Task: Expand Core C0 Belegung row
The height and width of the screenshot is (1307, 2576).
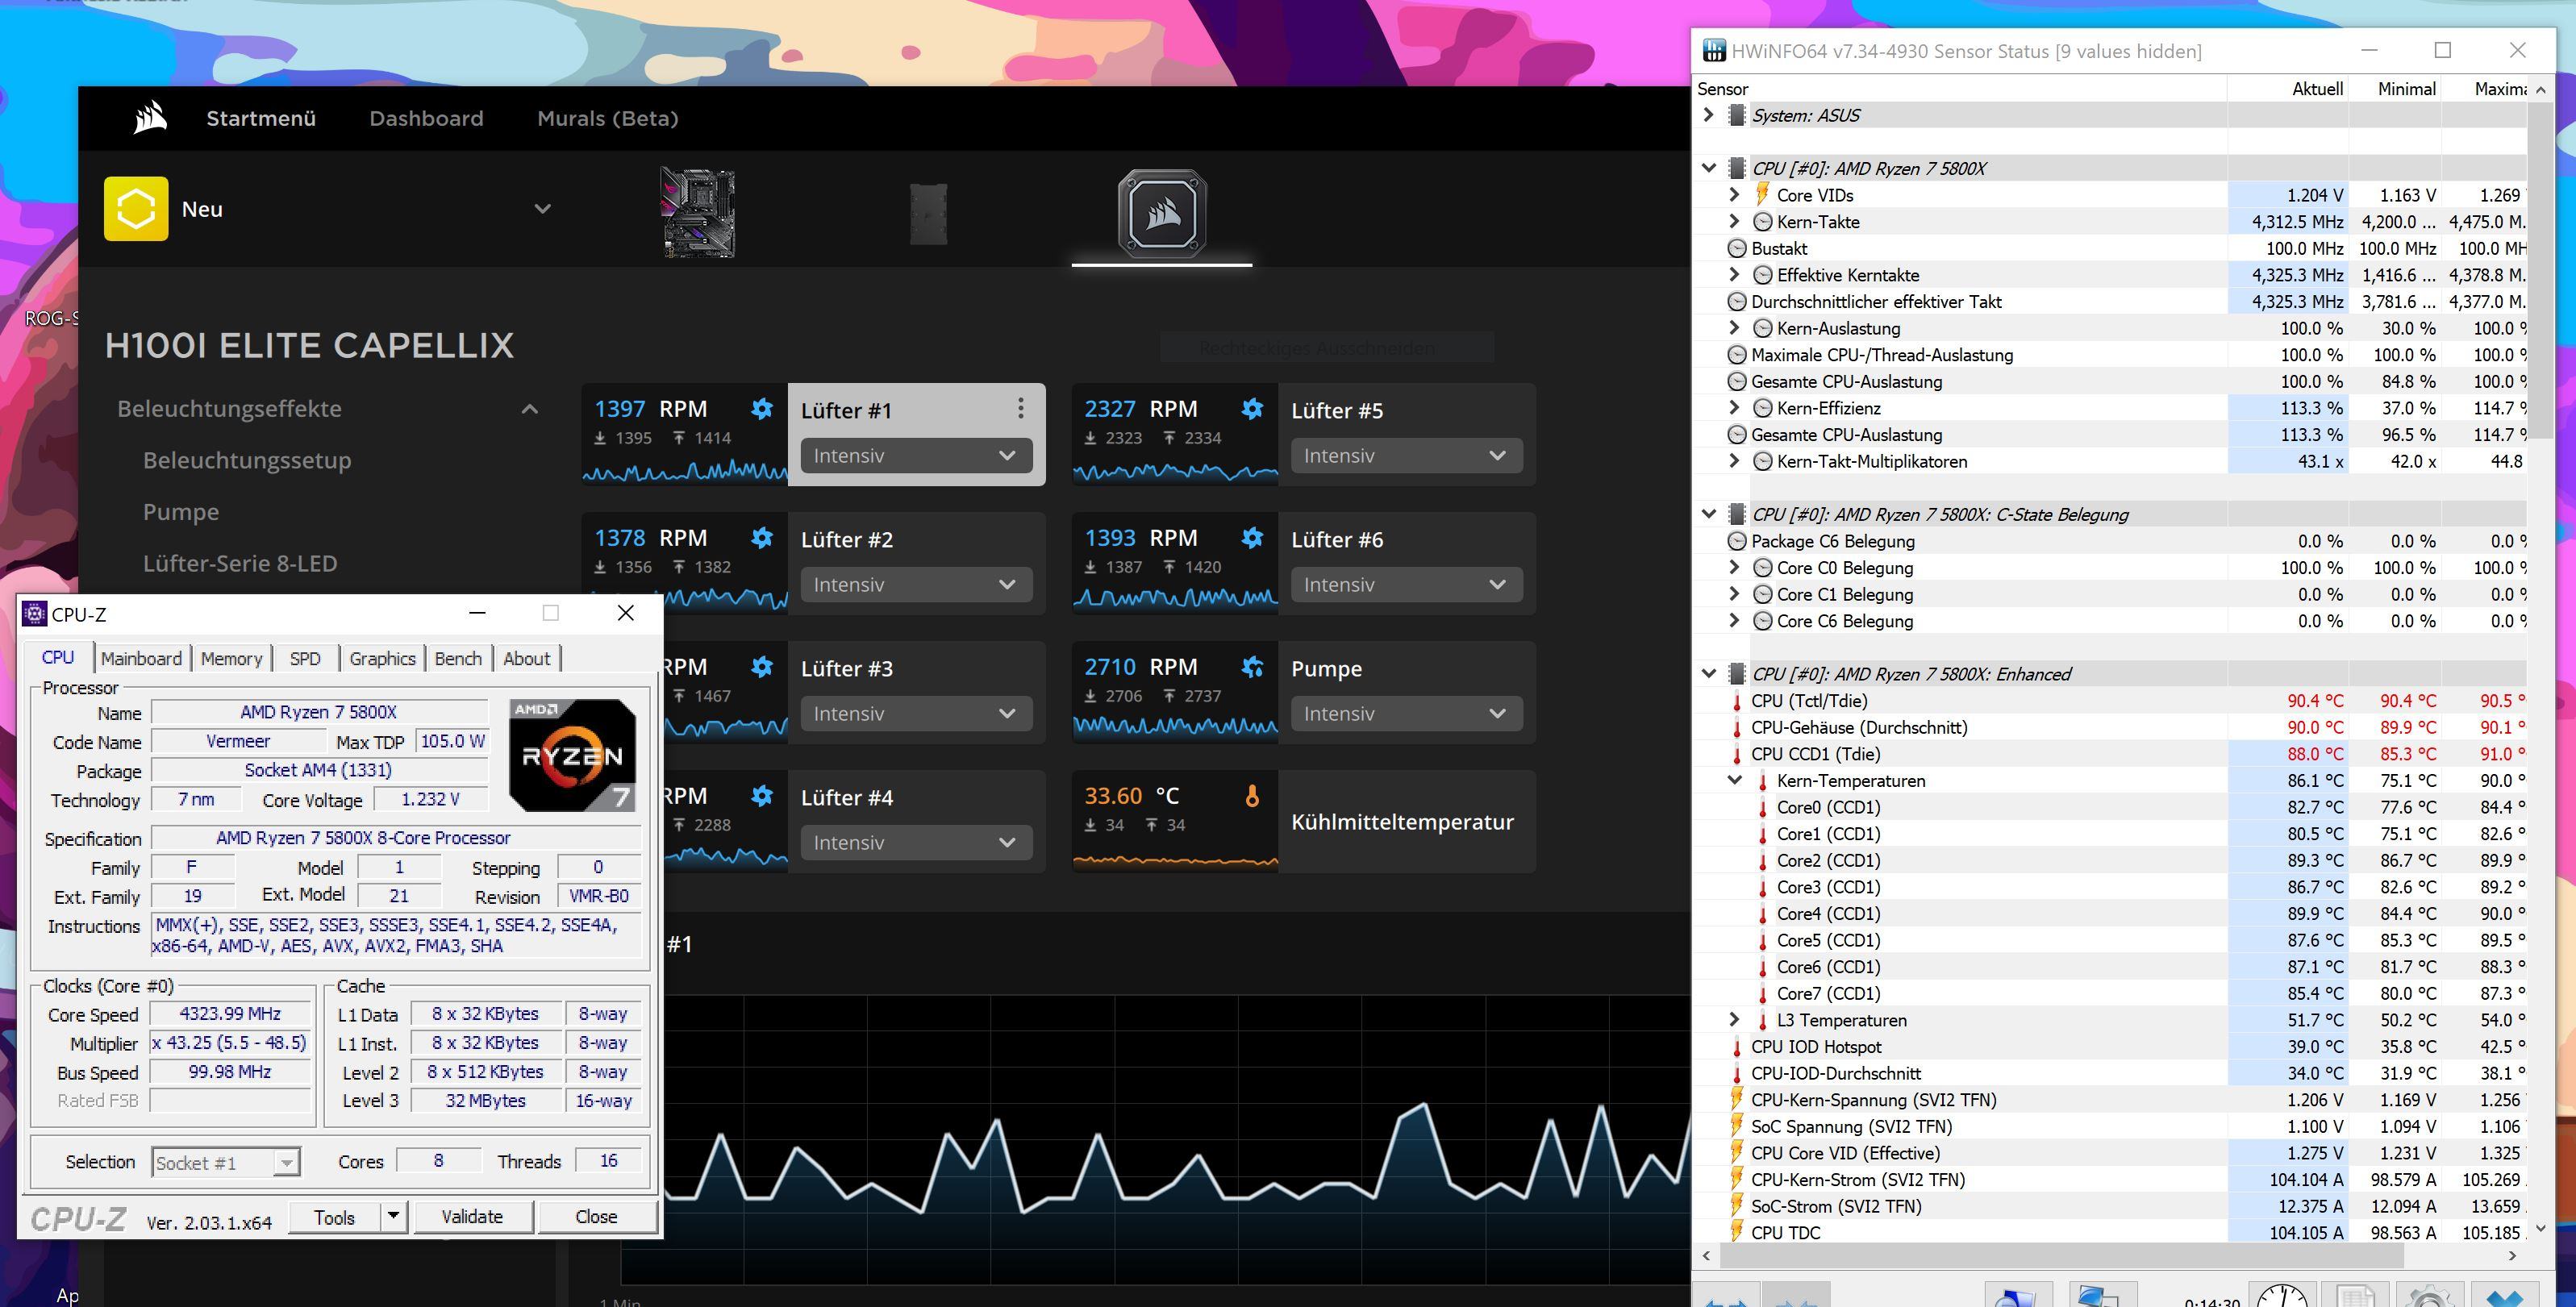Action: pyautogui.click(x=1734, y=567)
